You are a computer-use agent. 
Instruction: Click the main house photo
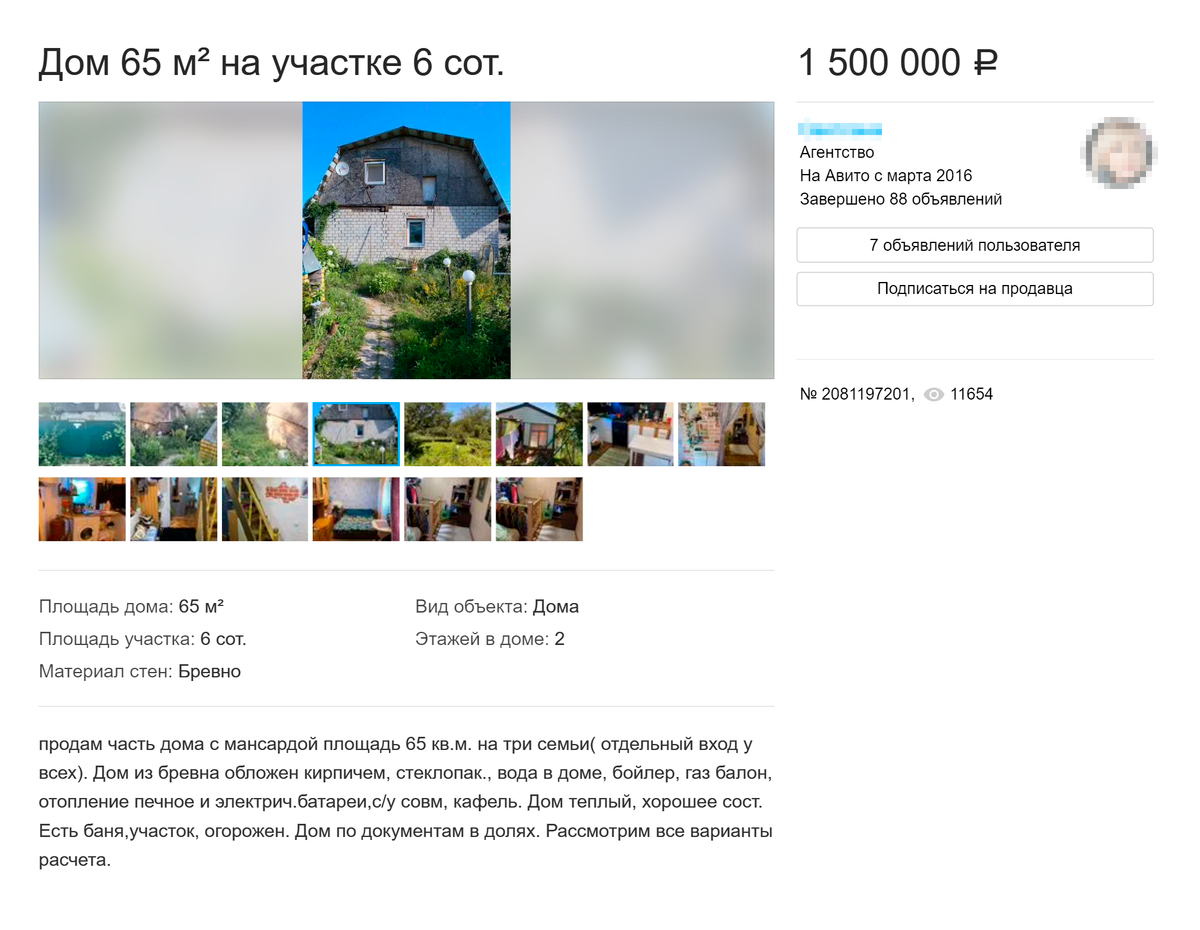click(x=407, y=240)
